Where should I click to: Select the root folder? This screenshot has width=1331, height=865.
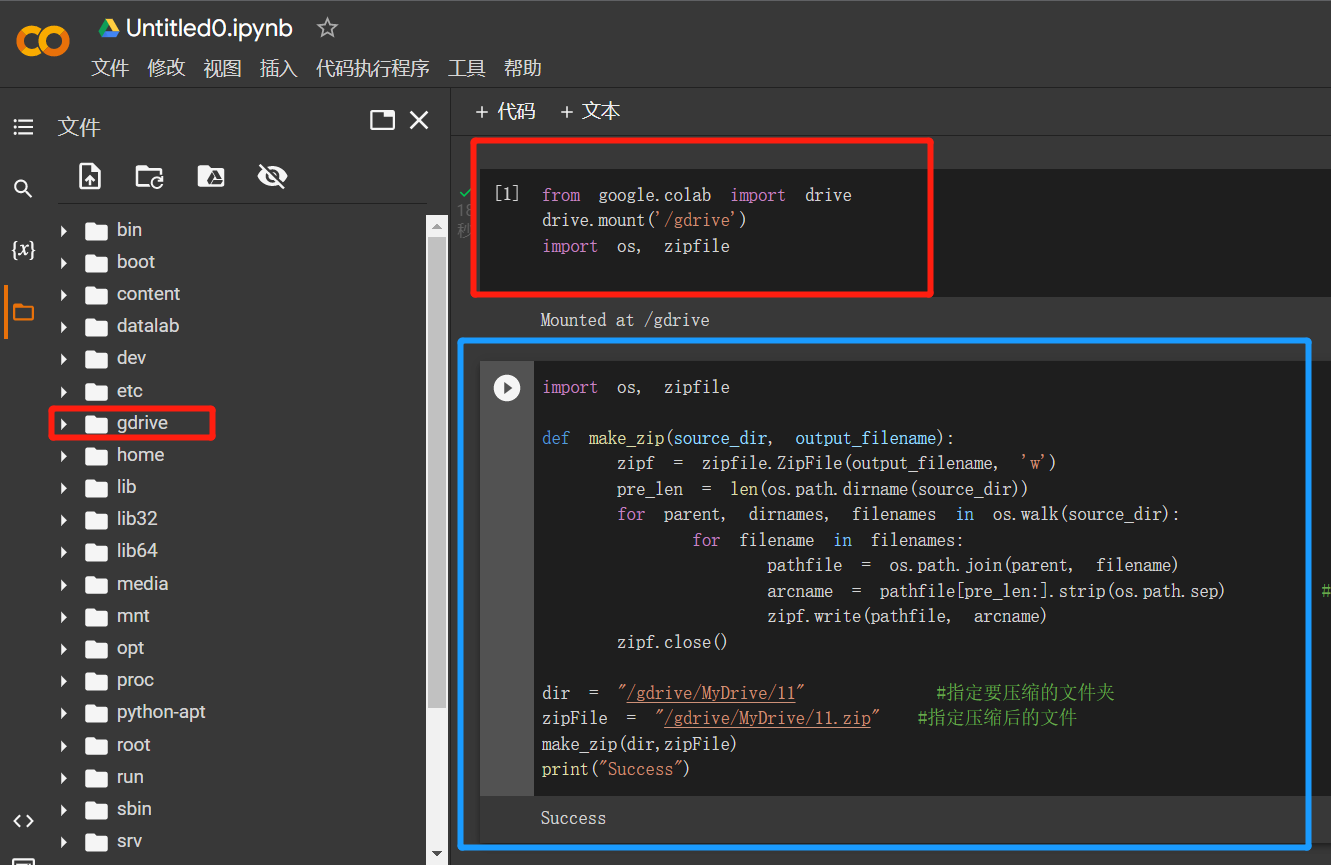pos(133,745)
